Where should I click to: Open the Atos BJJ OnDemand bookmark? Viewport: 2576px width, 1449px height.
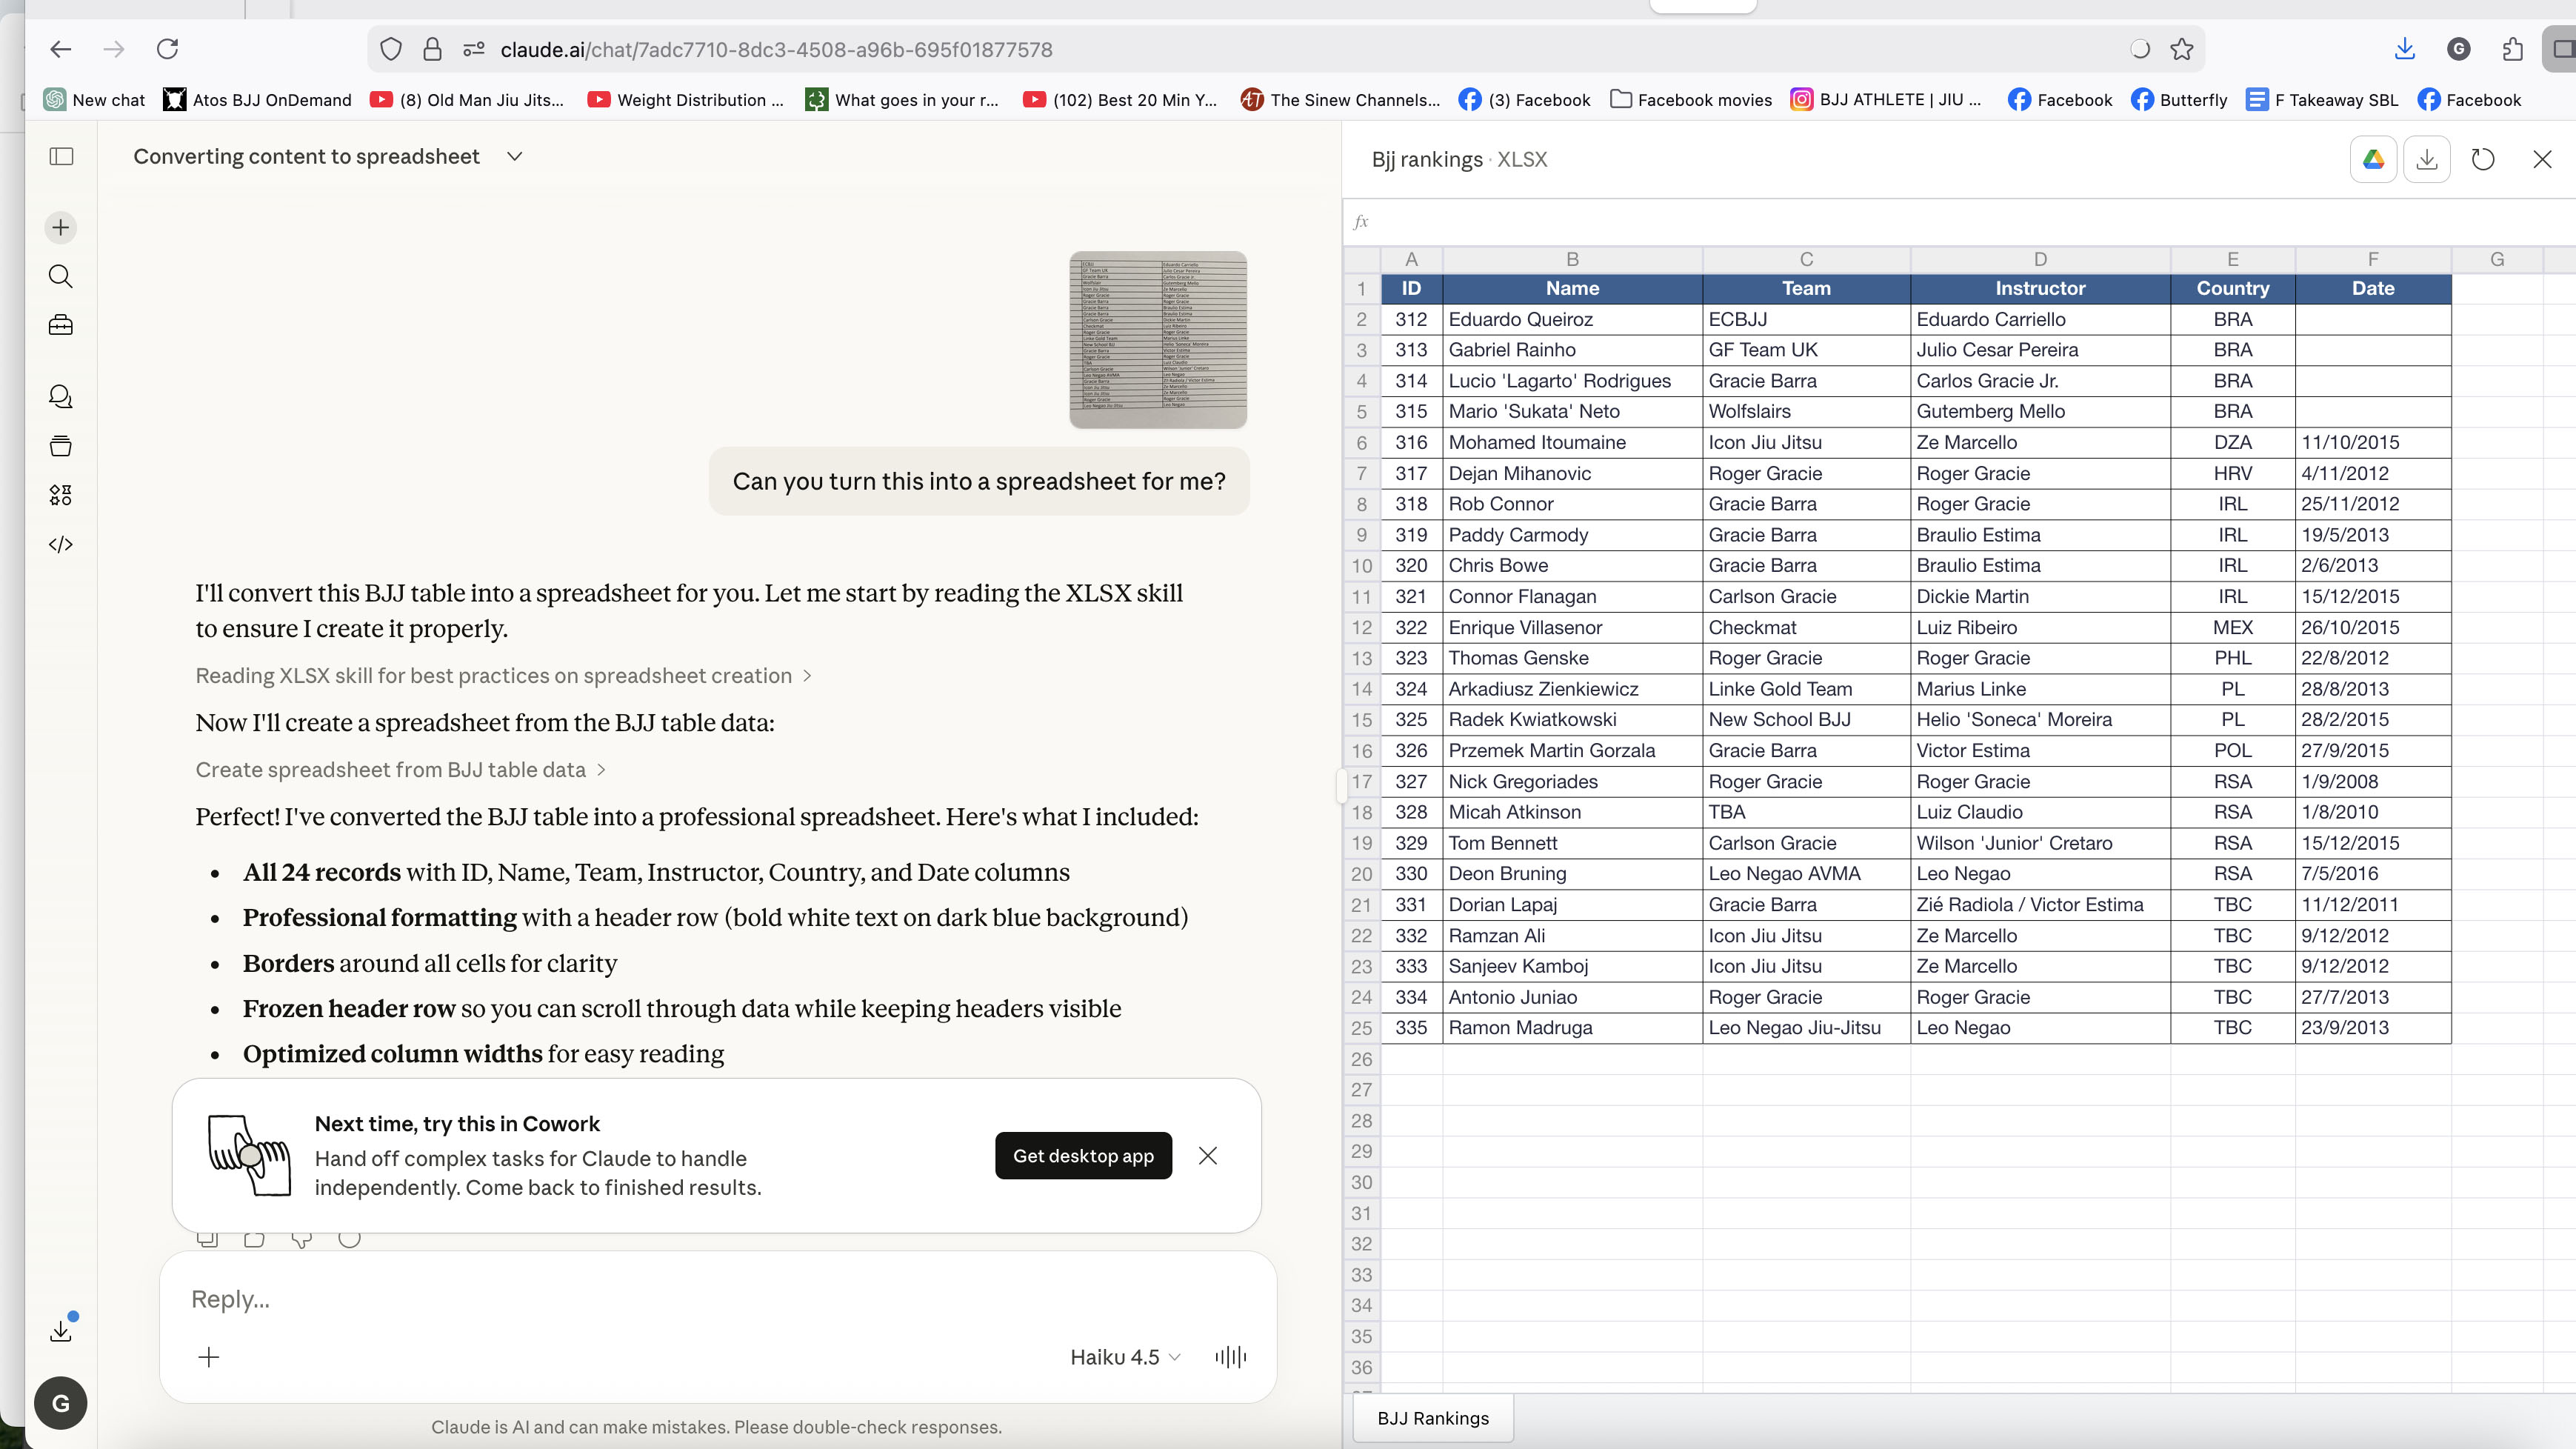[256, 100]
